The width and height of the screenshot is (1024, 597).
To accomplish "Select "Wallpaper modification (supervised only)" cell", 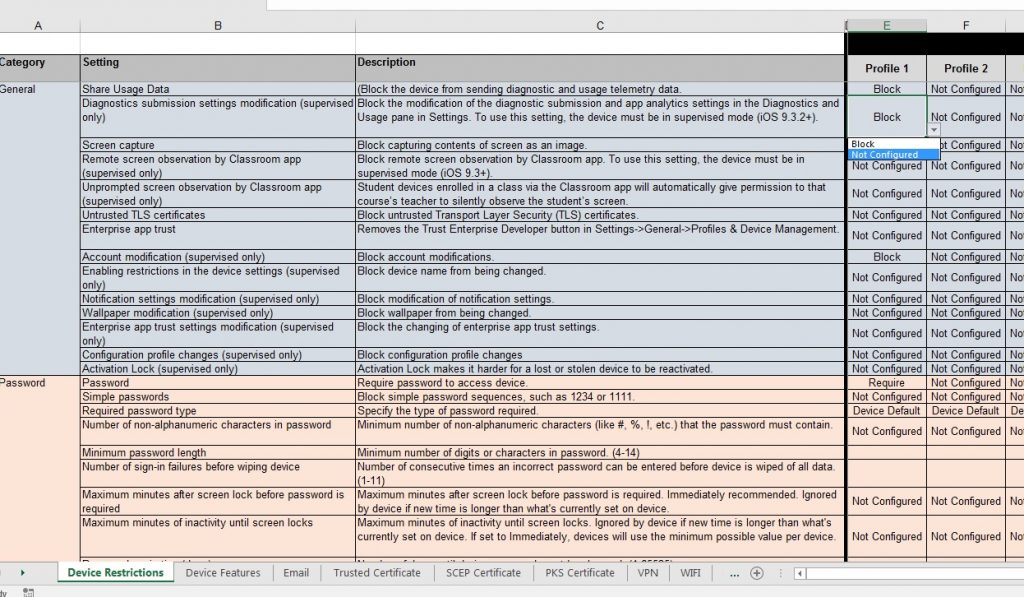I will click(x=217, y=313).
